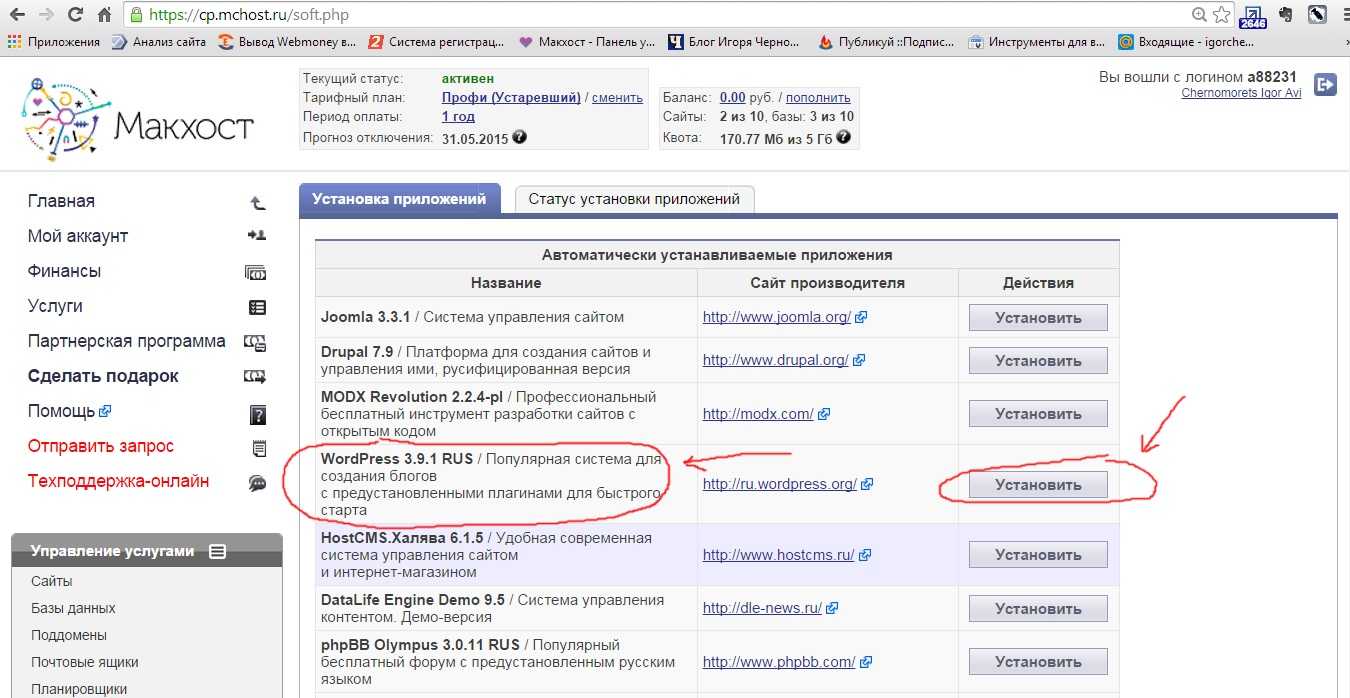Click the сменить tariff plan link
Image resolution: width=1350 pixels, height=698 pixels.
[617, 98]
